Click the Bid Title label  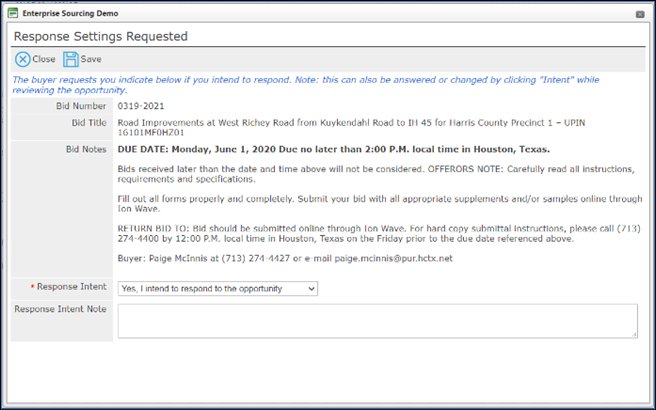(x=89, y=123)
